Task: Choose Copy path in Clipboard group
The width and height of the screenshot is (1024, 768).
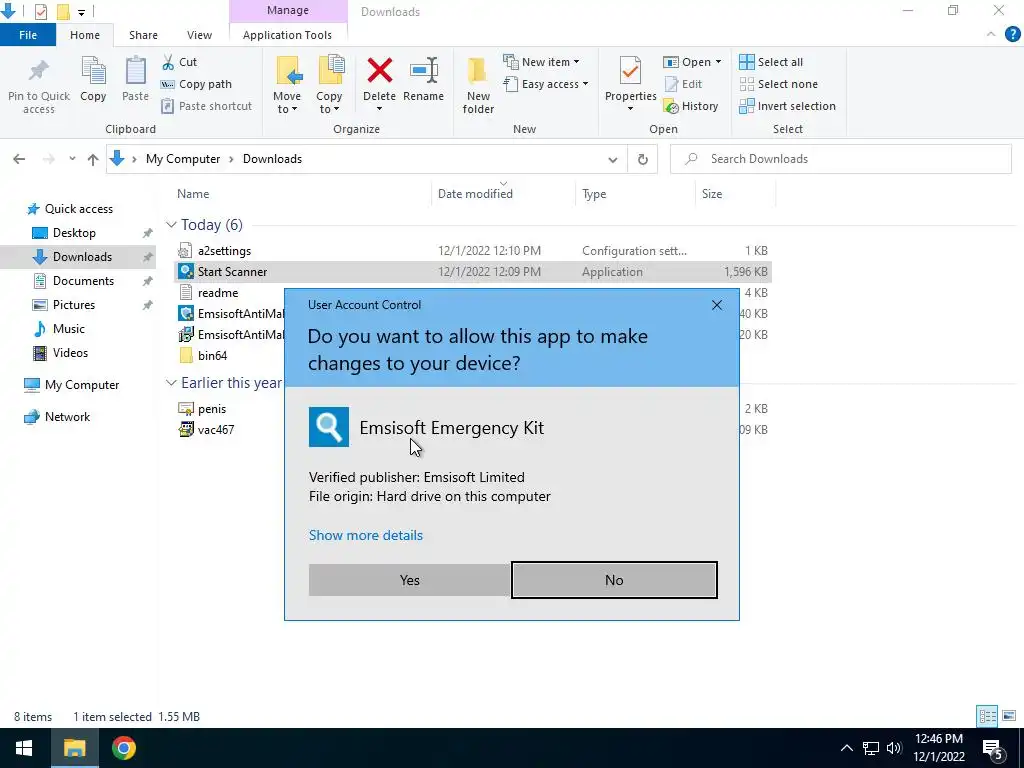Action: click(197, 84)
